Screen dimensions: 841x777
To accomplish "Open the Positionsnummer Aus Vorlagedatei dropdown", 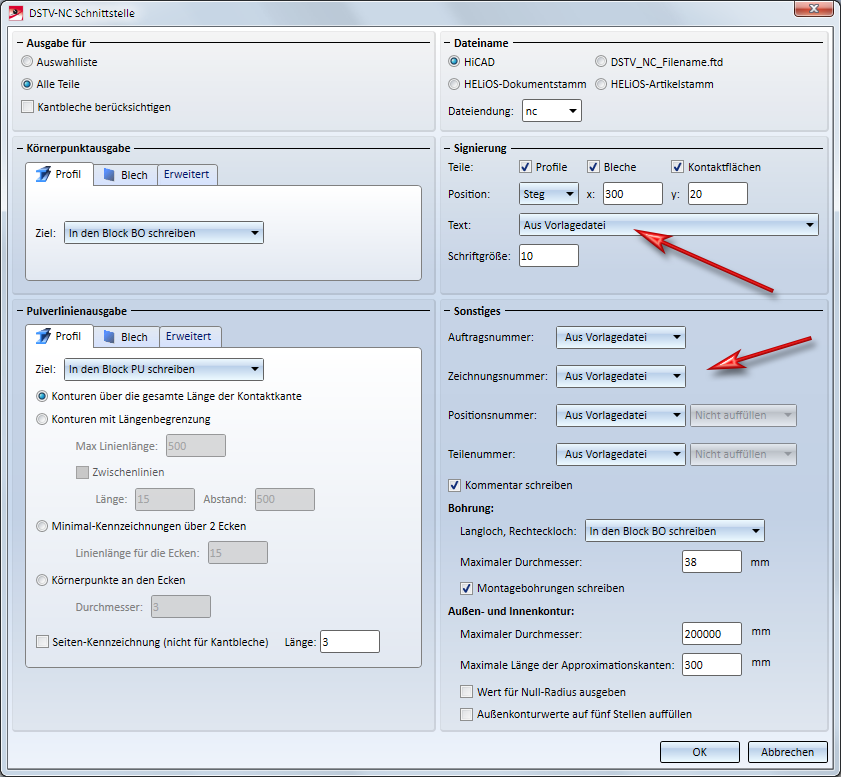I will (621, 415).
